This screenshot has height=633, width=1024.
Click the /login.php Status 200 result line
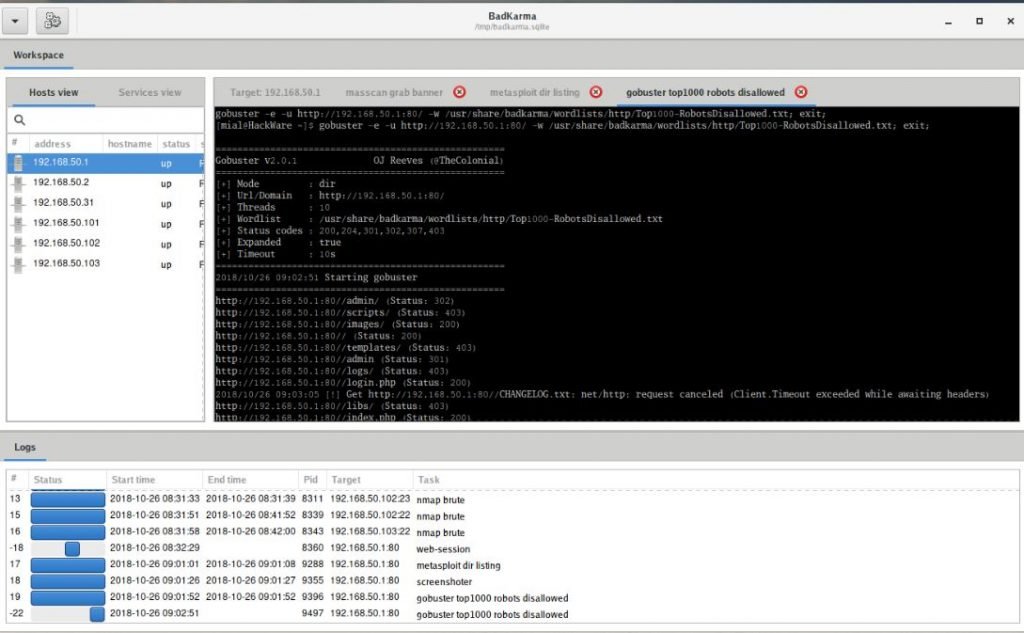click(343, 383)
